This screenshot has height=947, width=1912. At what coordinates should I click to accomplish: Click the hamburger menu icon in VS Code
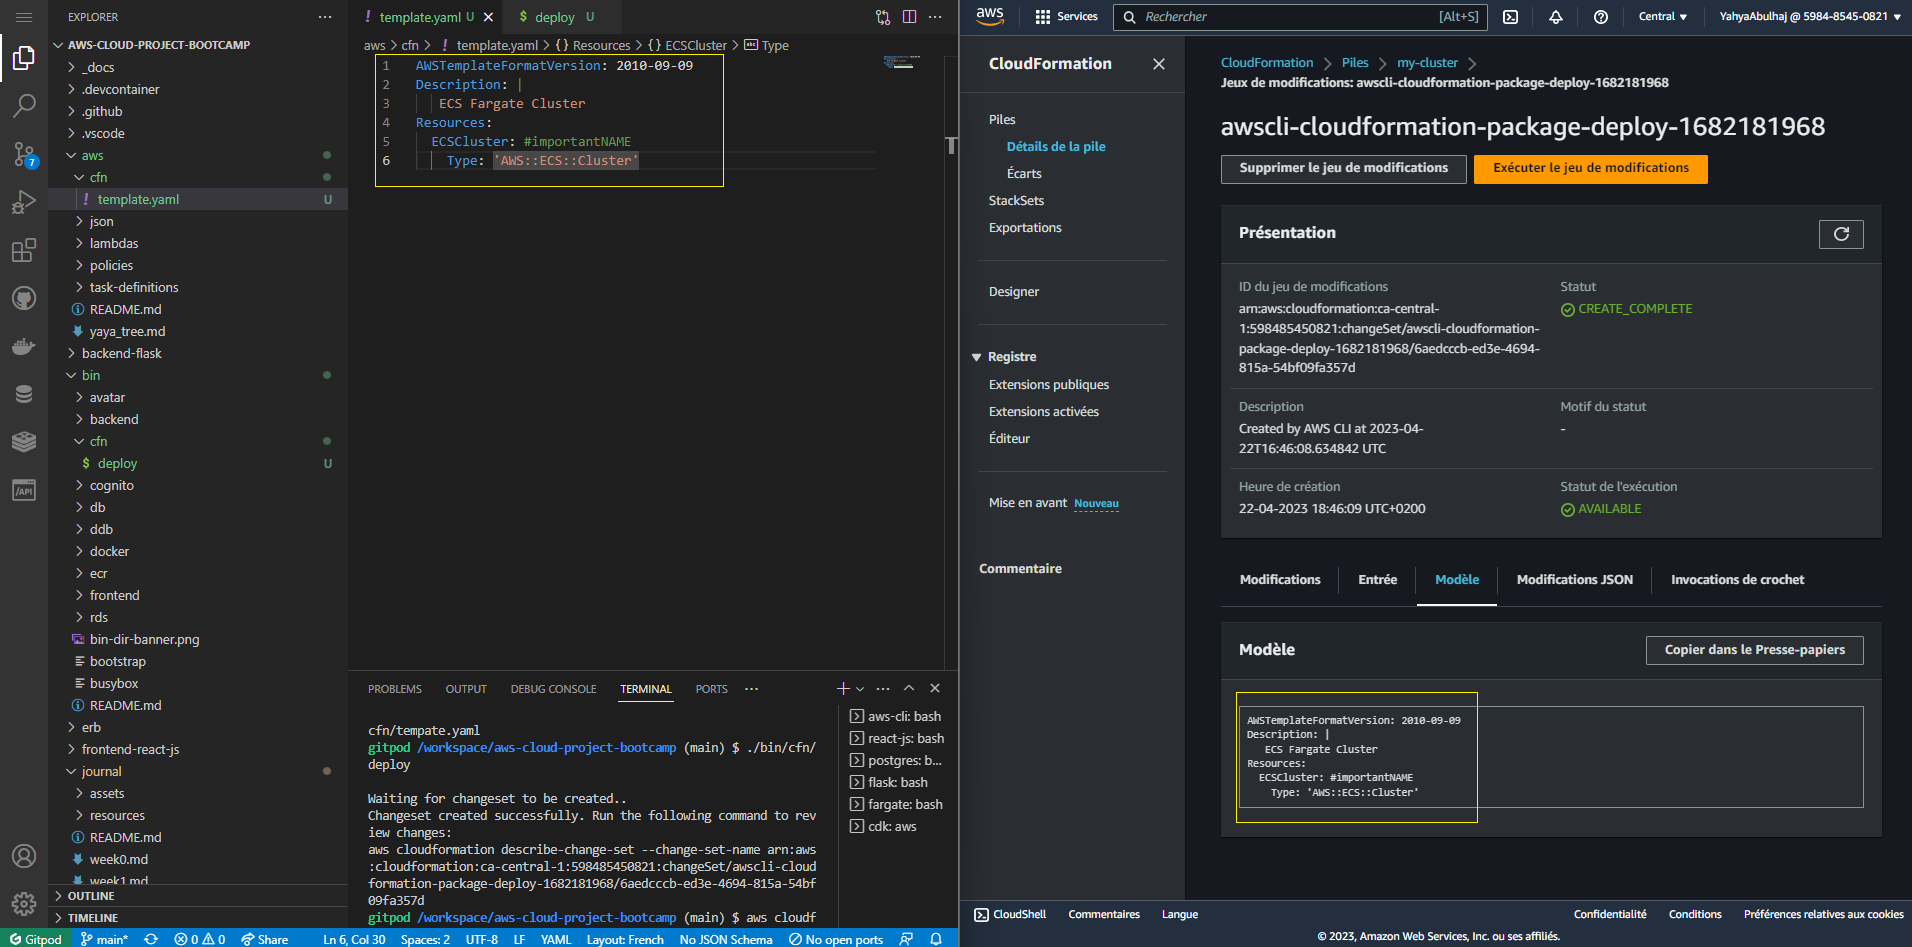tap(24, 17)
